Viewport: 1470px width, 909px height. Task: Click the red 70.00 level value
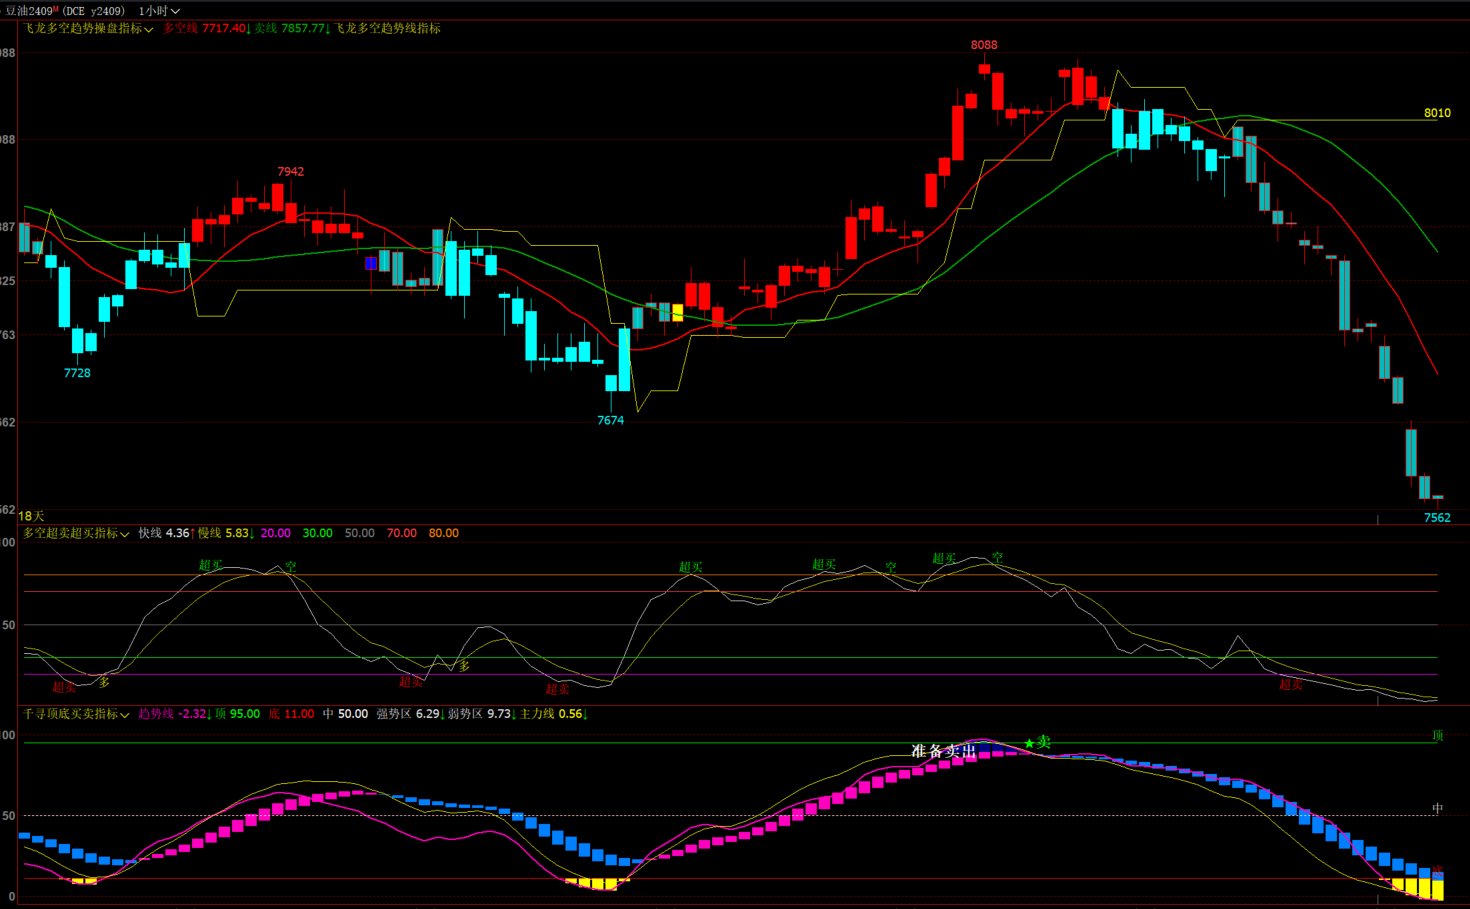tap(401, 533)
